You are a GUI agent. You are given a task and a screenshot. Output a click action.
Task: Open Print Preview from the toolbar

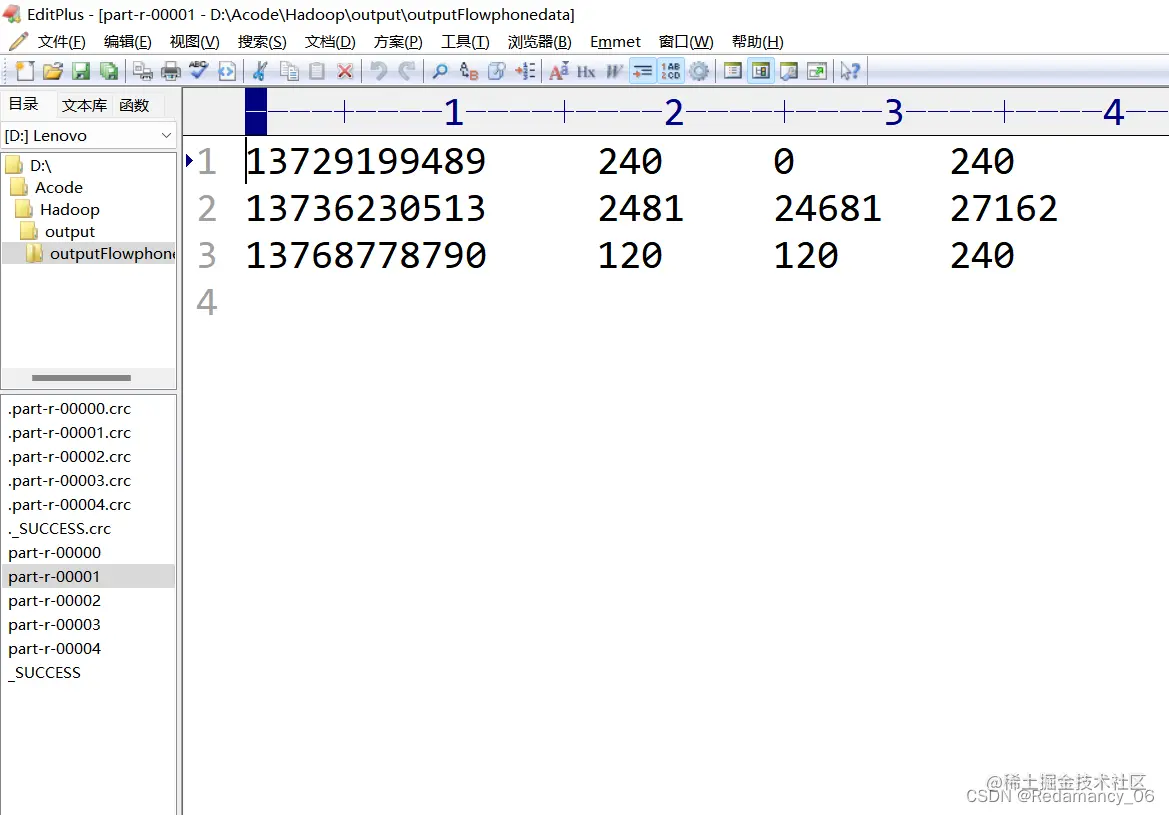point(142,72)
